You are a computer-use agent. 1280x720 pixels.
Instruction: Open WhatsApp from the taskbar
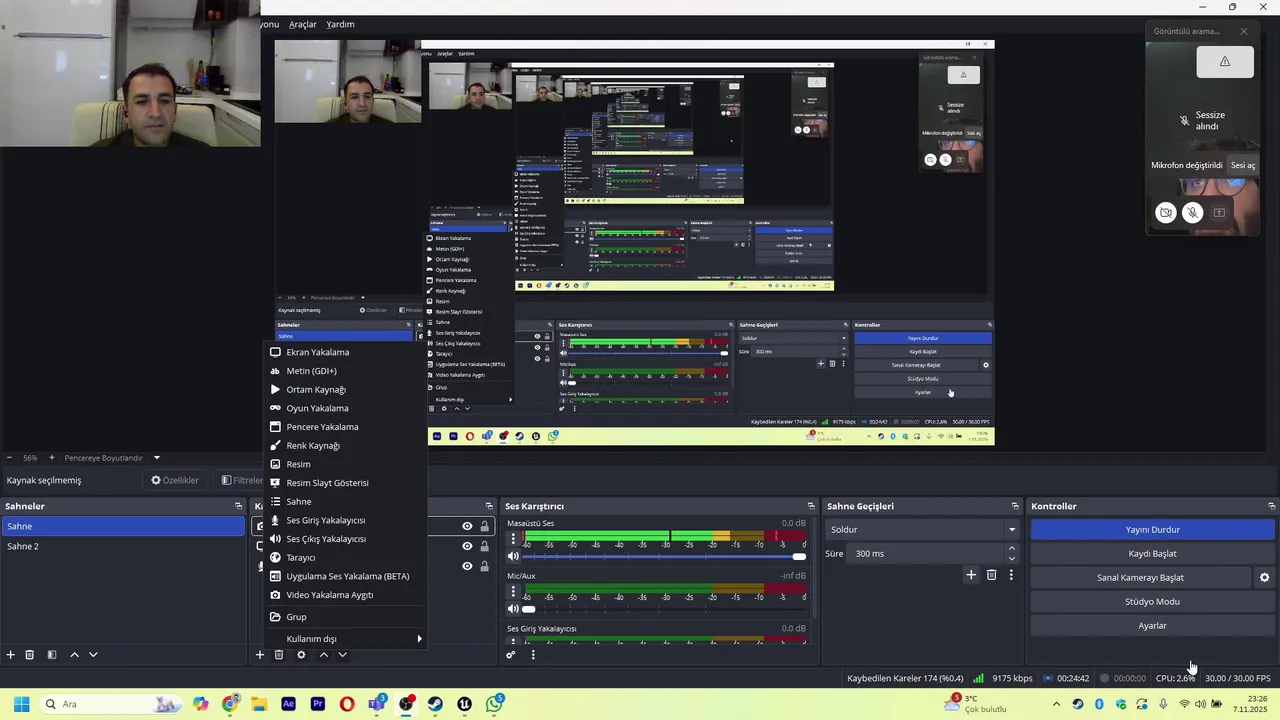coord(495,704)
